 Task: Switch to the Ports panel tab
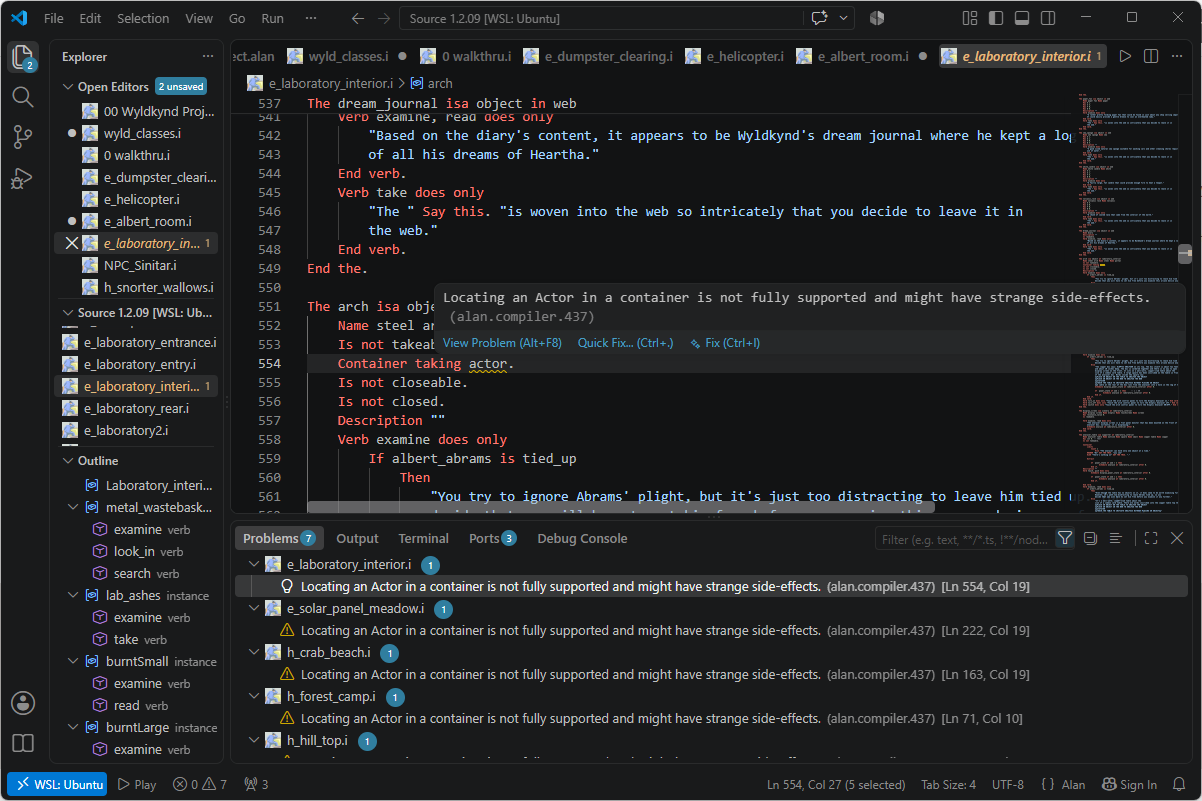[492, 538]
